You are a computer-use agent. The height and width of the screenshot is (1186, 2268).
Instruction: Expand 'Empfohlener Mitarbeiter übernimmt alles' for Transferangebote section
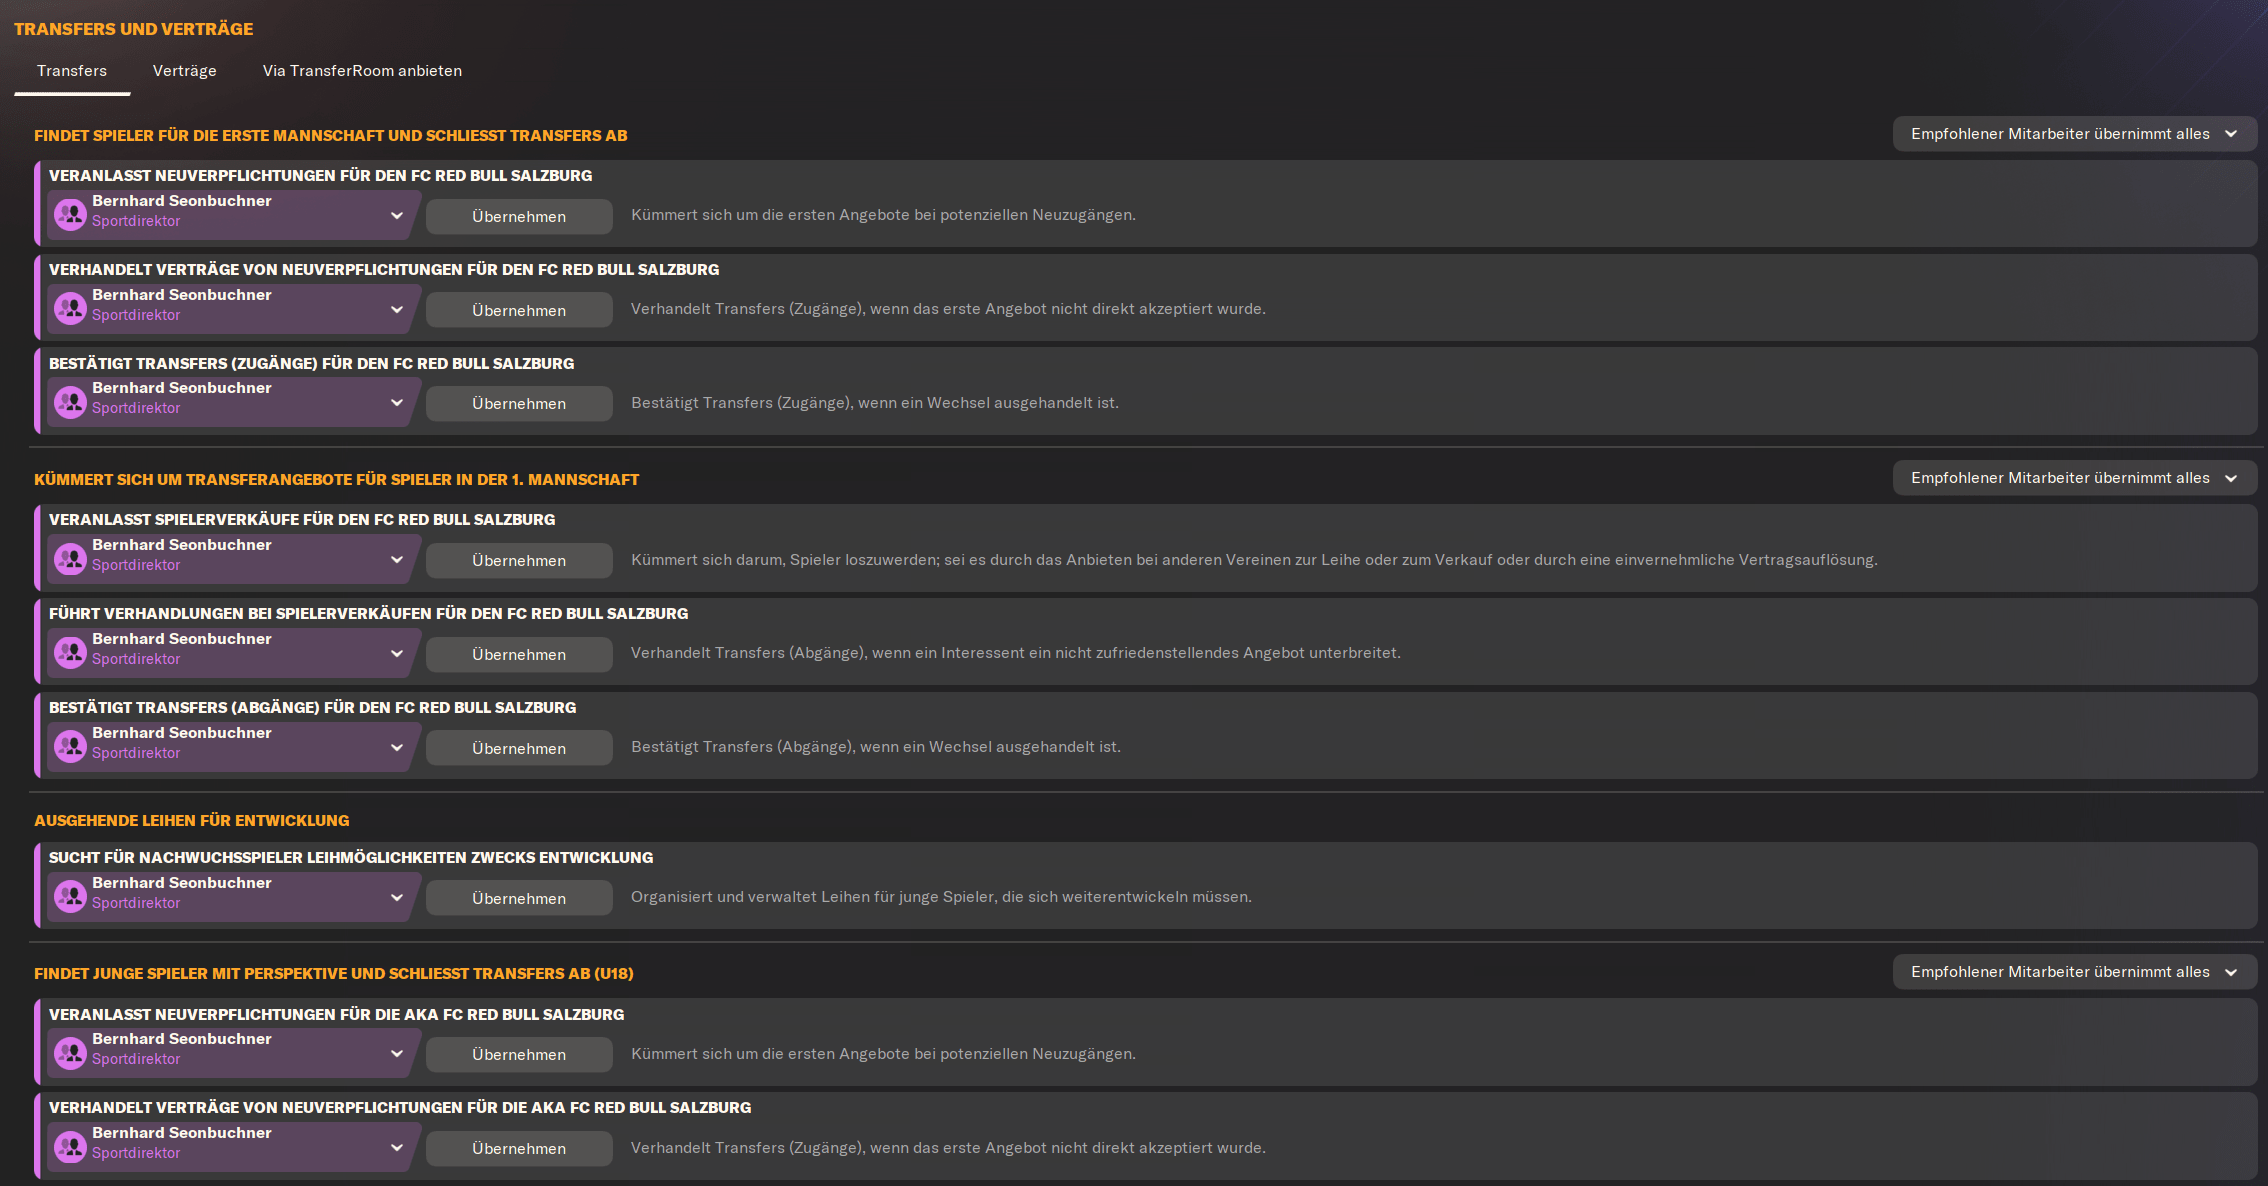click(2073, 478)
